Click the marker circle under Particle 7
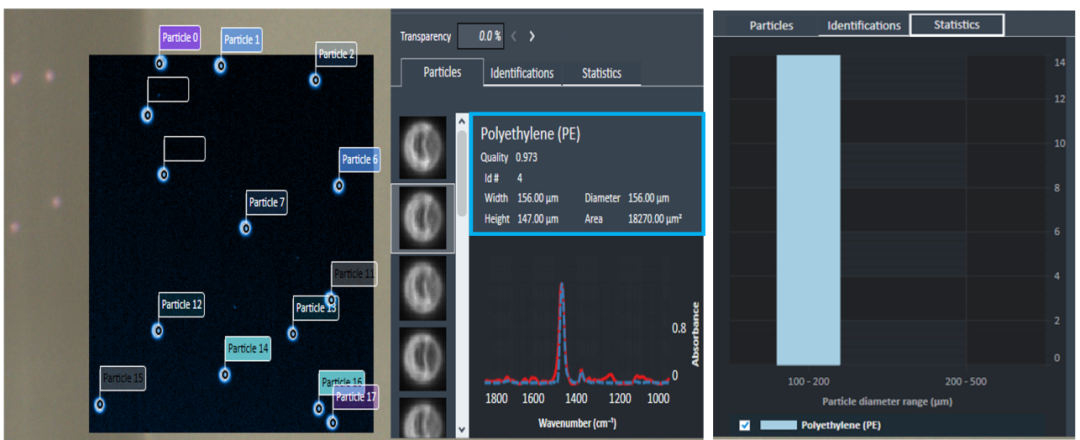The height and width of the screenshot is (440, 1080). pos(246,227)
